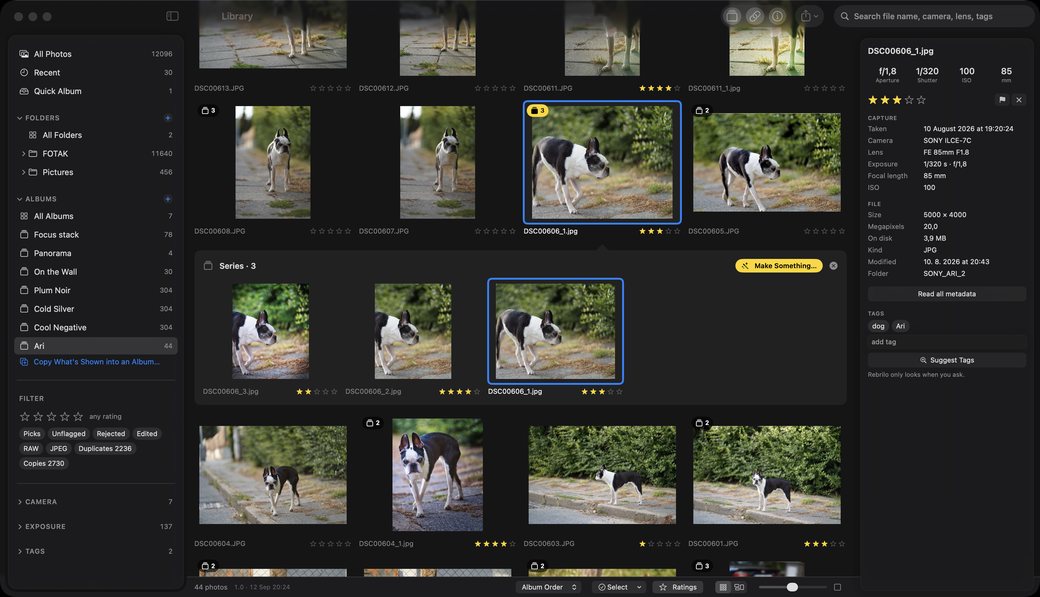Image resolution: width=1040 pixels, height=597 pixels.
Task: Toggle the Copies 2730 filter
Action: pos(44,464)
